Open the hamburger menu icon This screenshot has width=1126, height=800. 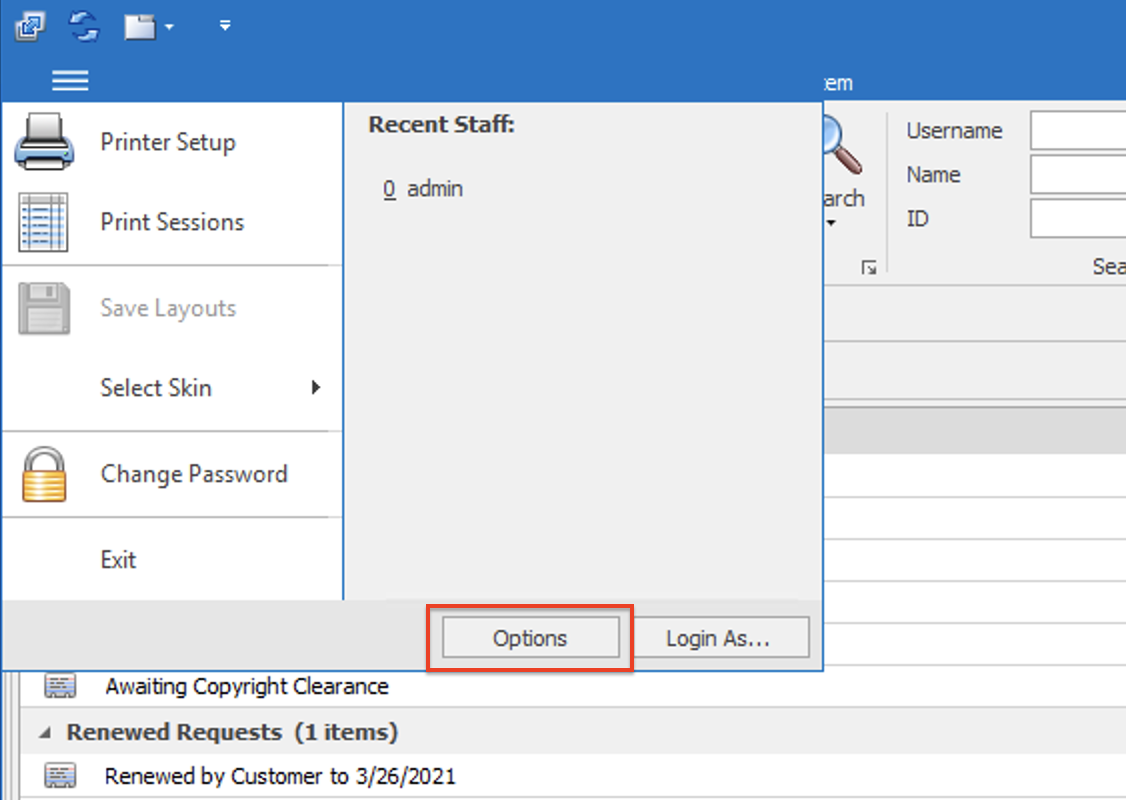[70, 80]
